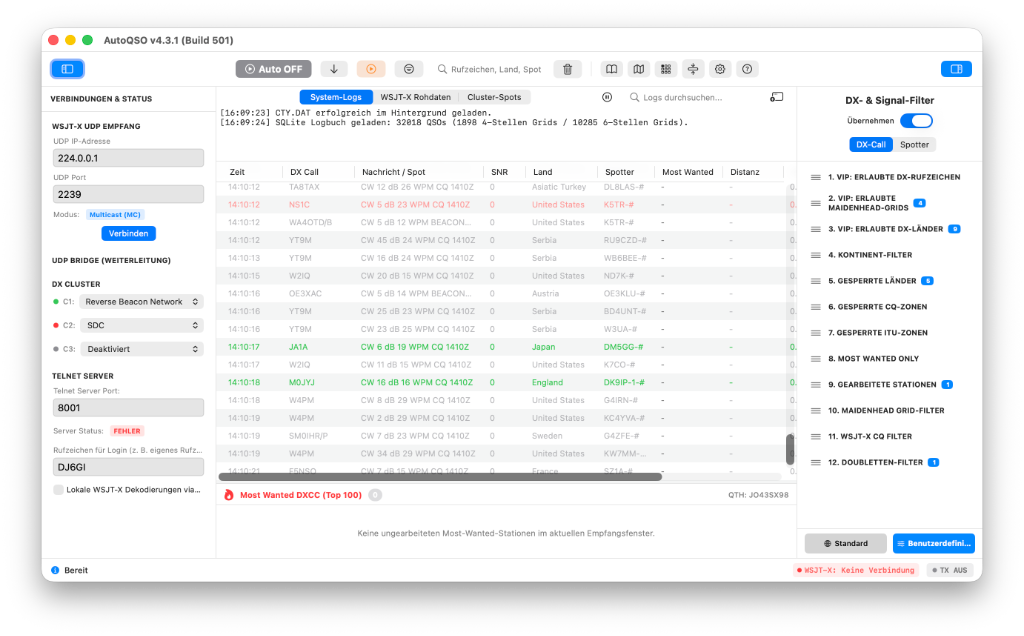Click the Standard preset button
The image size is (1024, 636).
click(x=845, y=543)
